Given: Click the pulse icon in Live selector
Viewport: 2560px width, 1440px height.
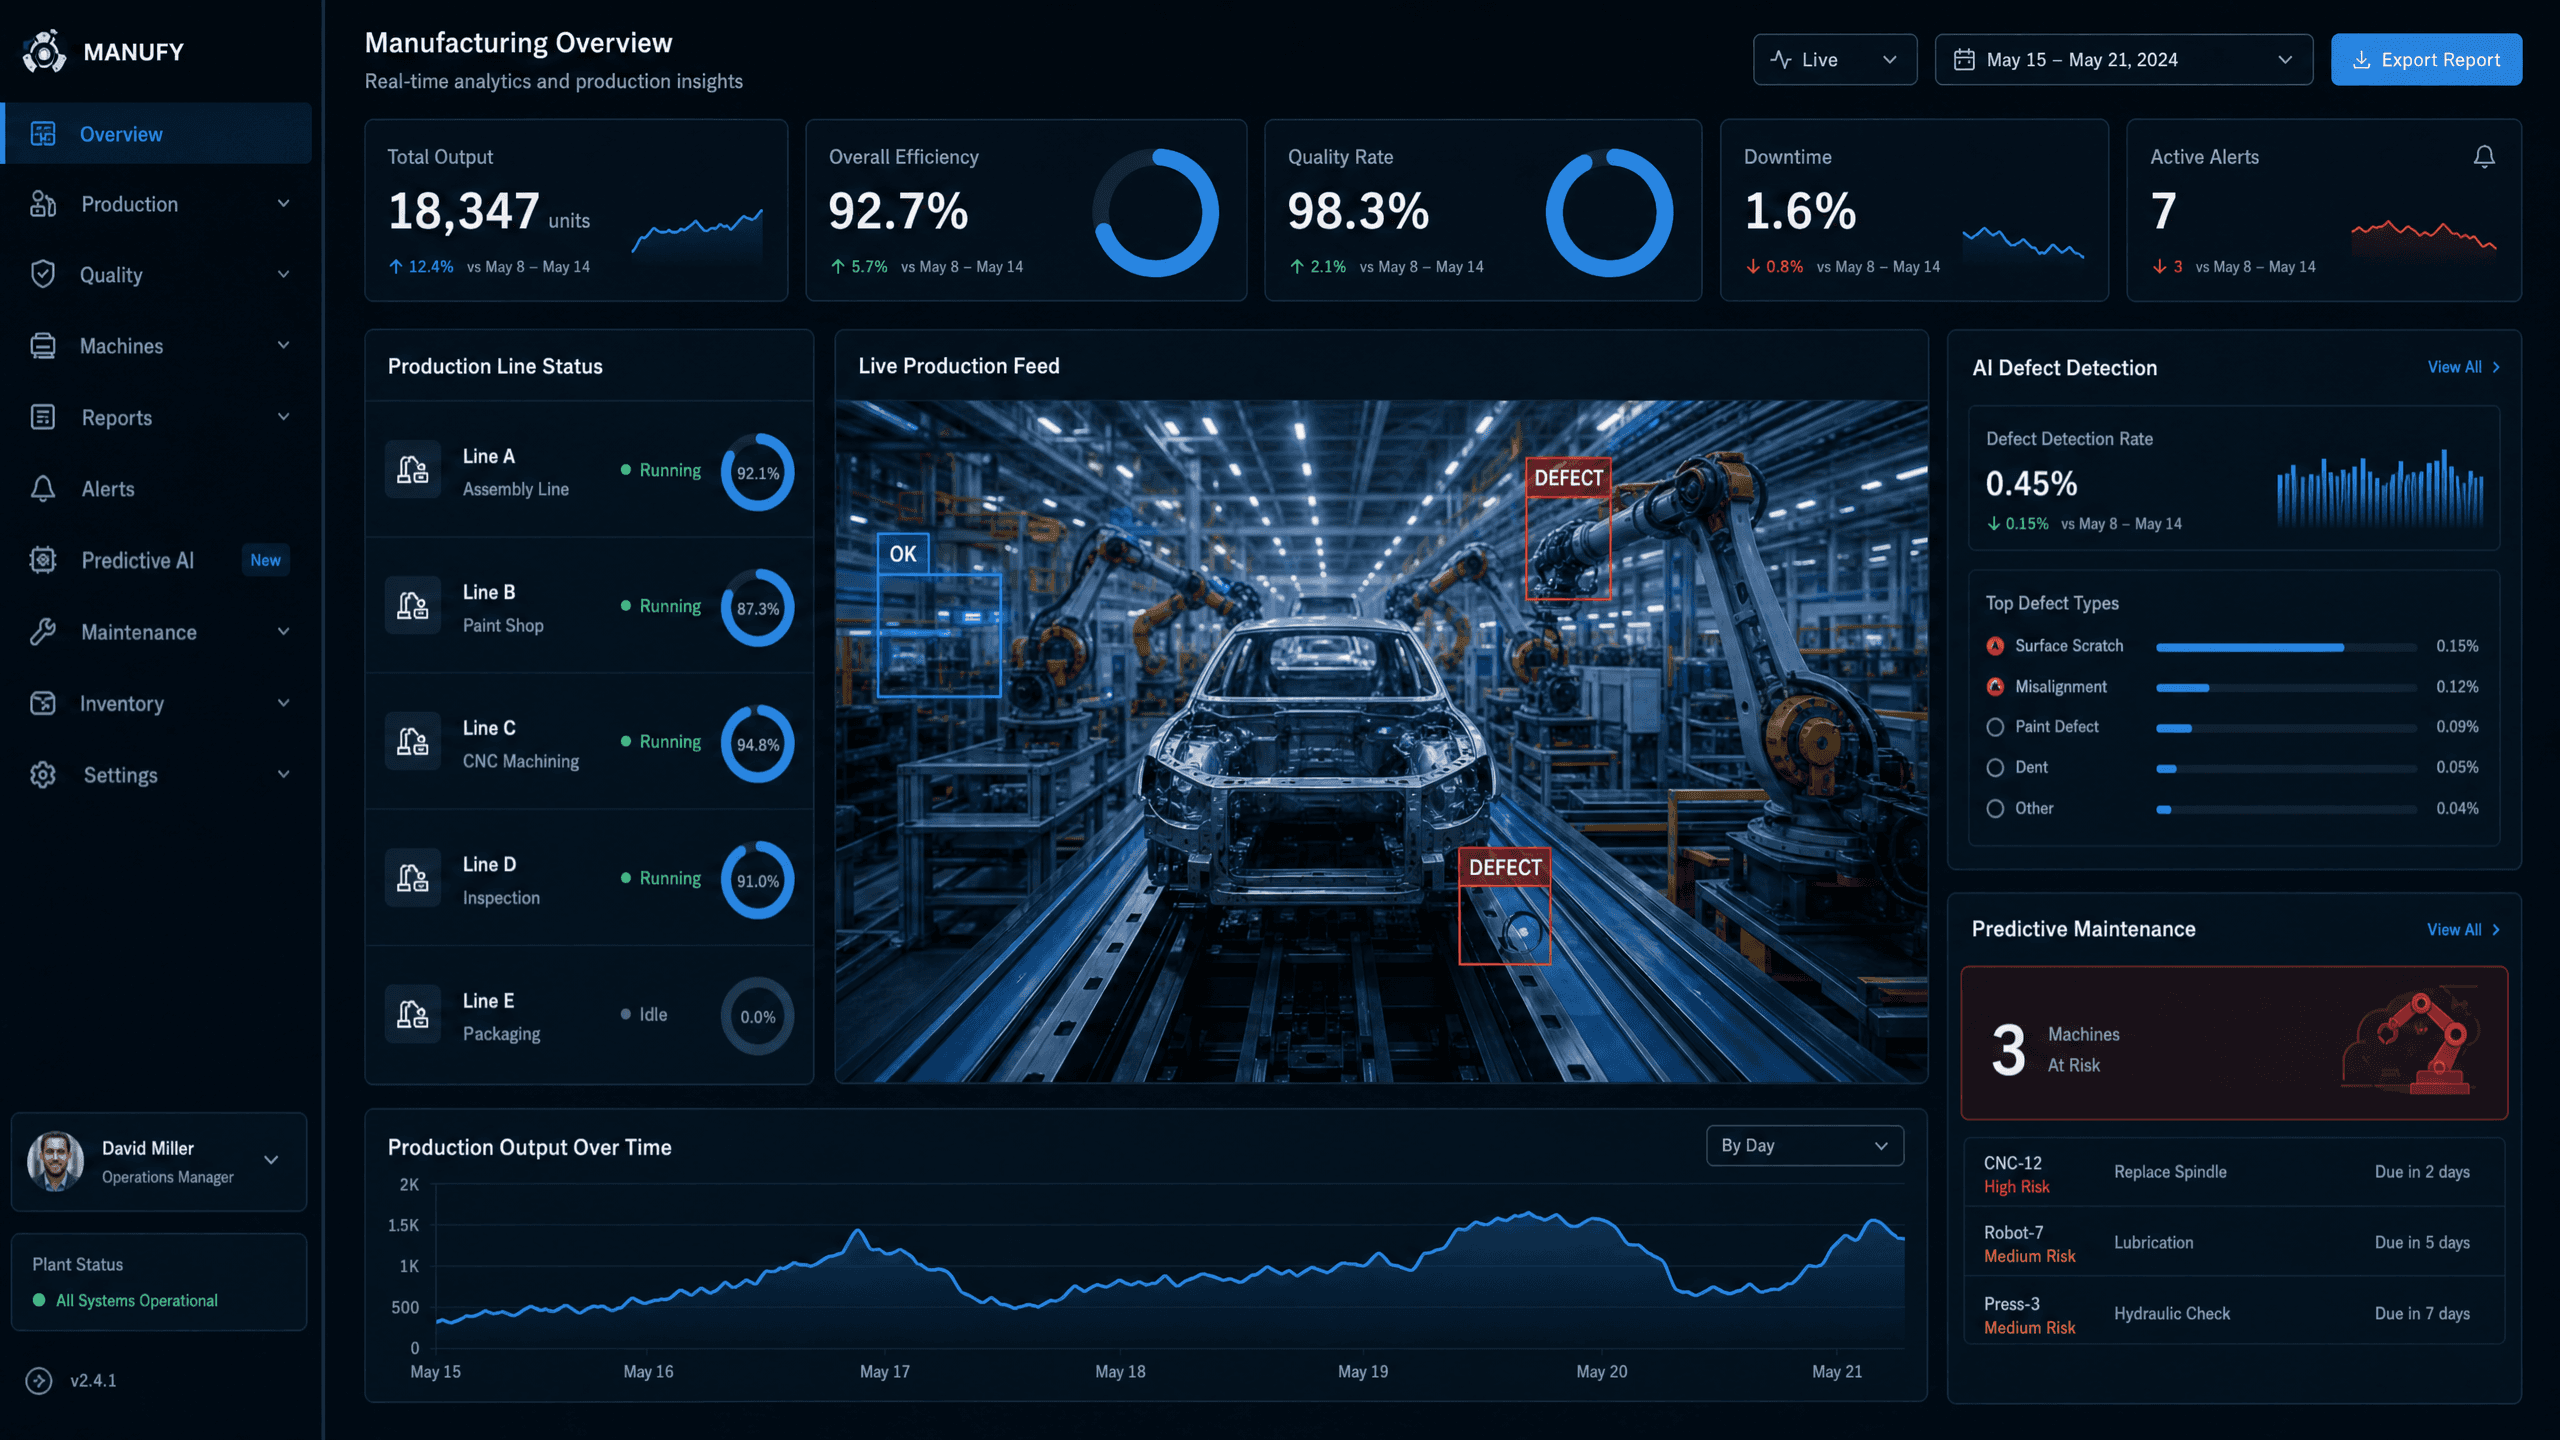Looking at the screenshot, I should pyautogui.click(x=1781, y=60).
